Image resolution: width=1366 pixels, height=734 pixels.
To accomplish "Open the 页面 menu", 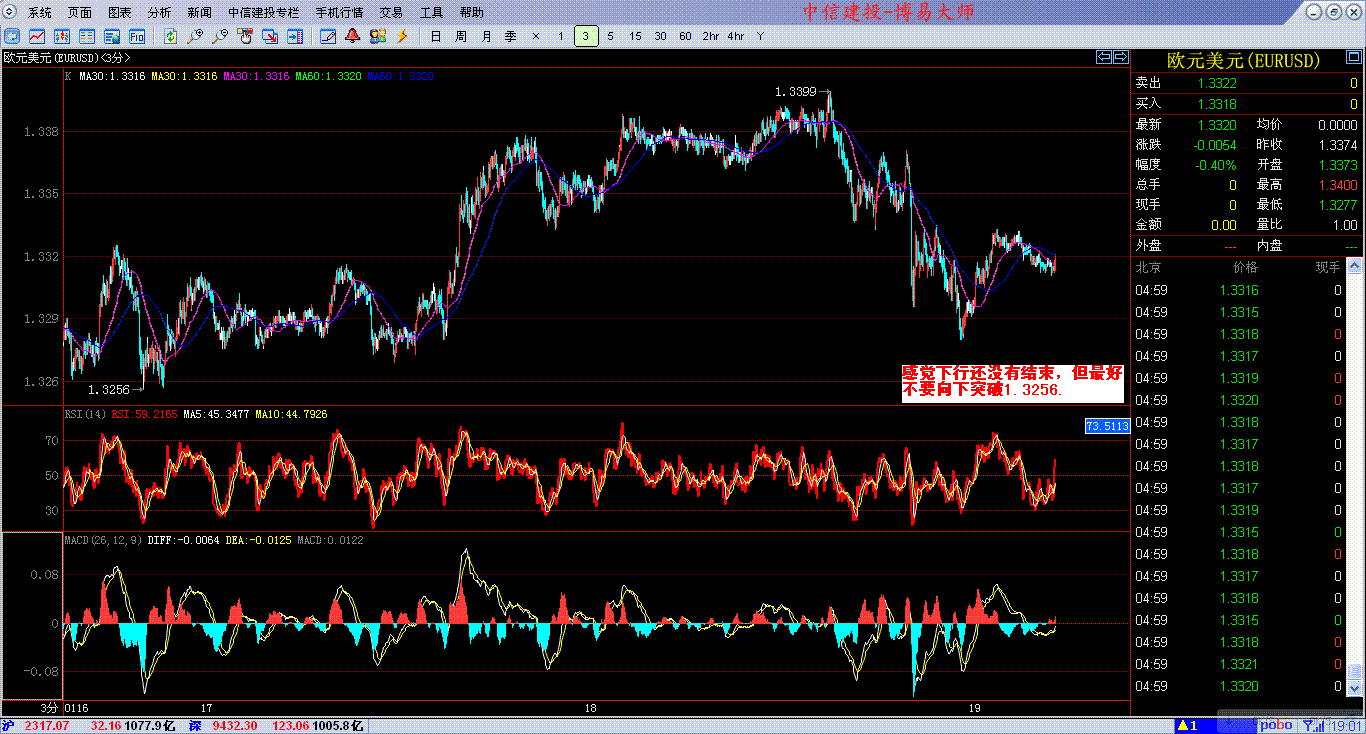I will (80, 13).
